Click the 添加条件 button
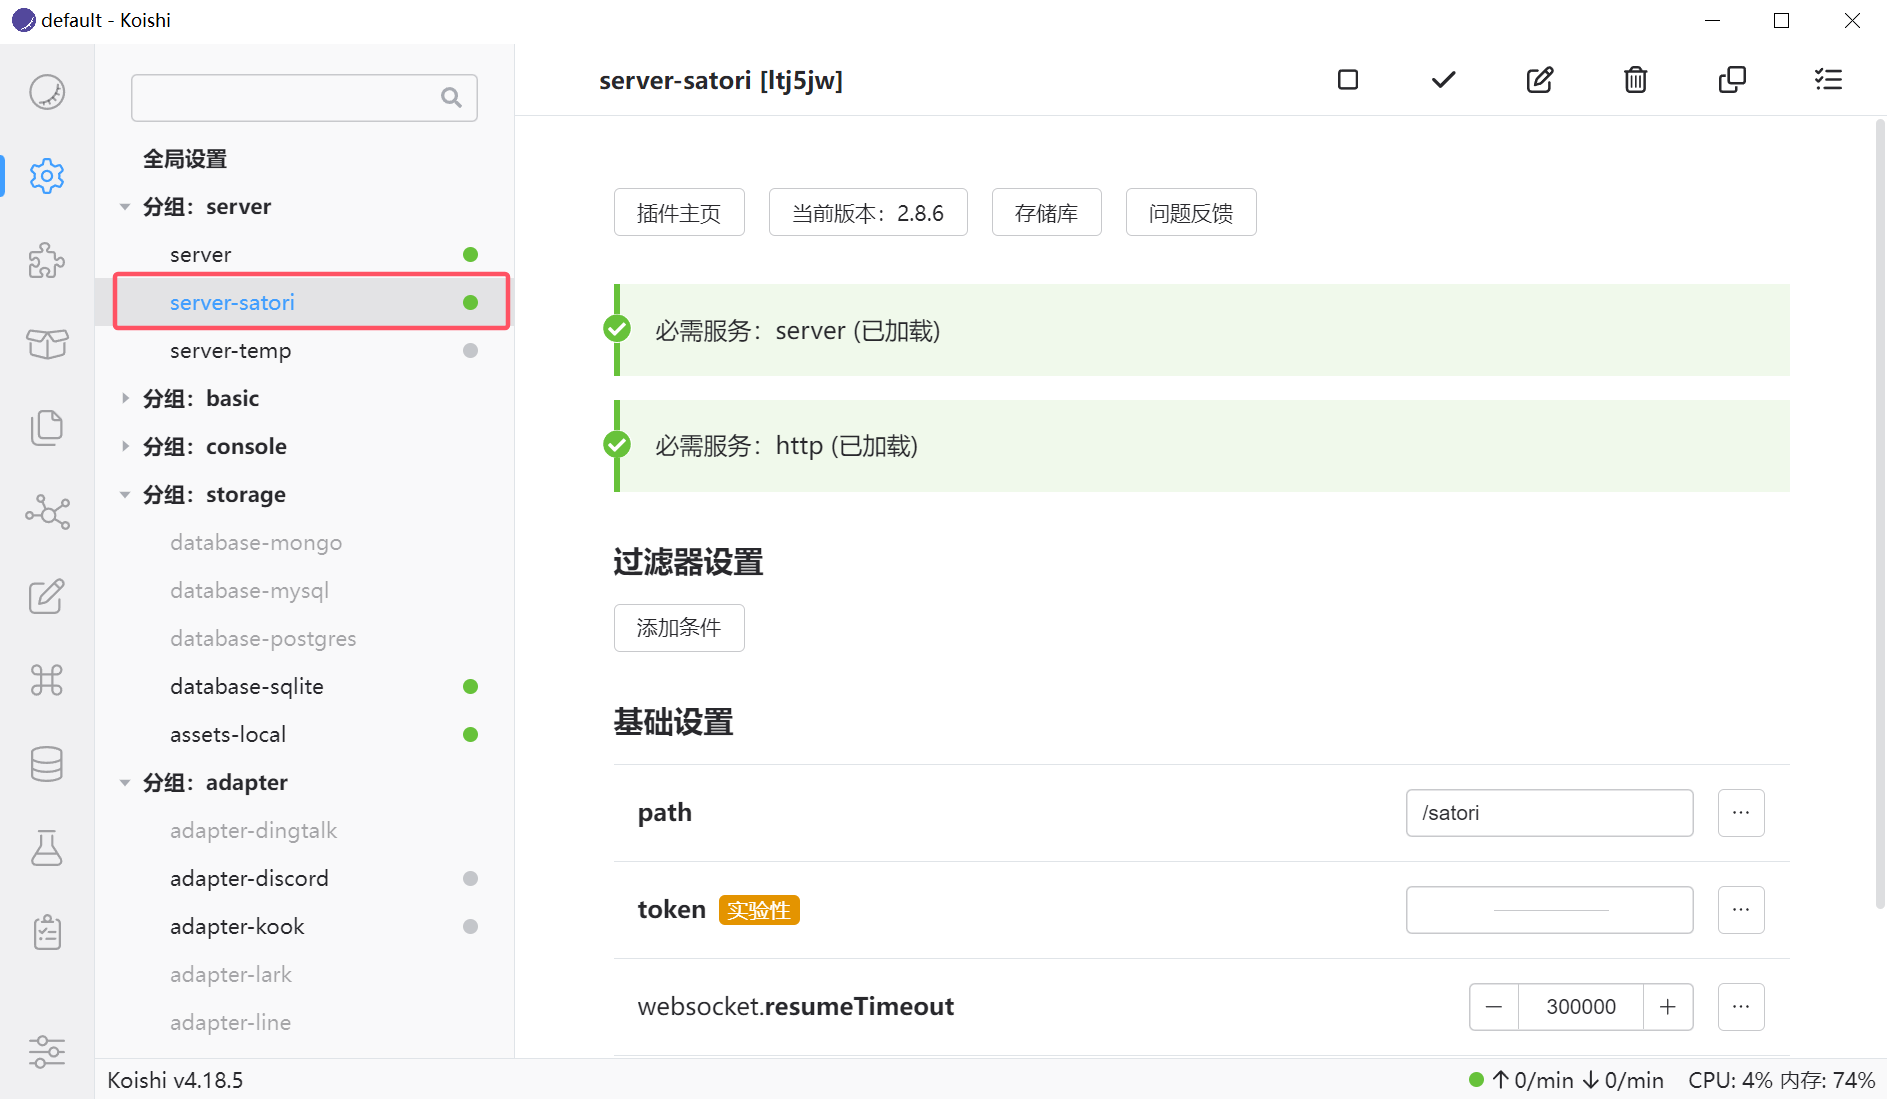This screenshot has width=1887, height=1099. (x=679, y=628)
